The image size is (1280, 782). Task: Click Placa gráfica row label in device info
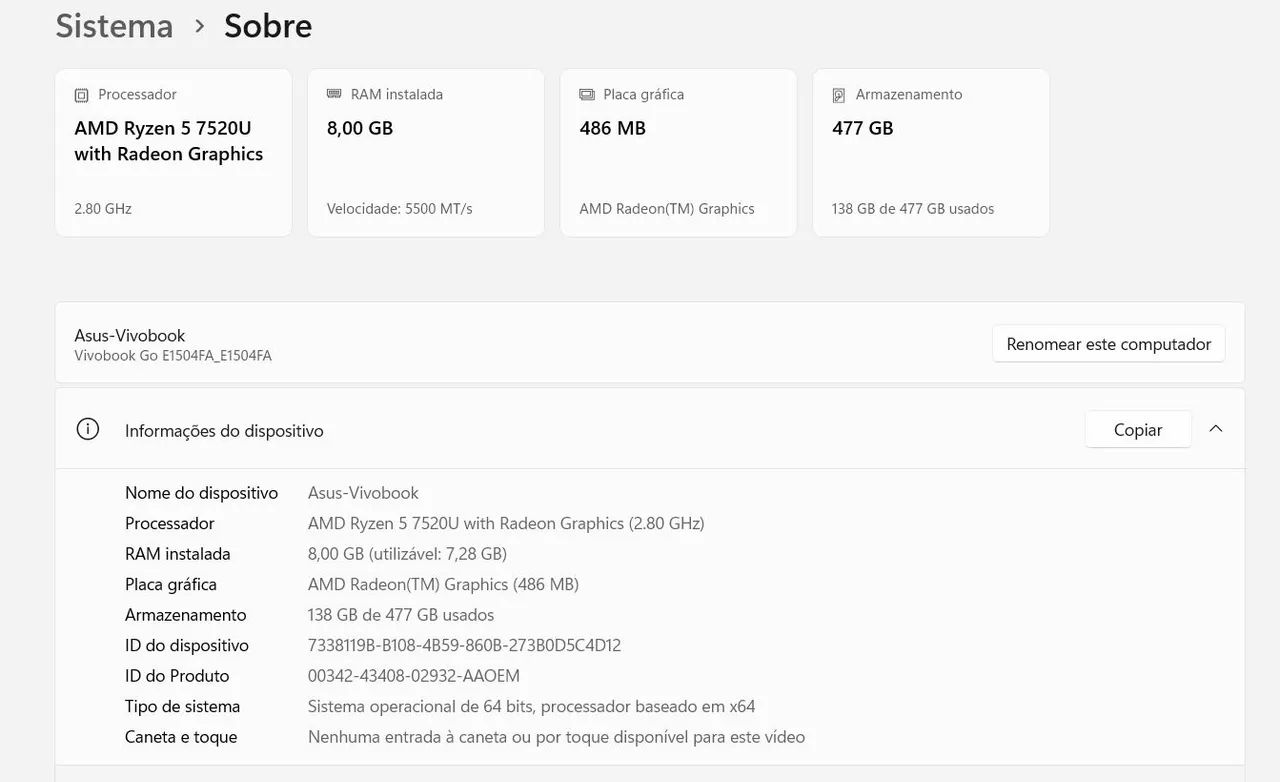click(171, 584)
